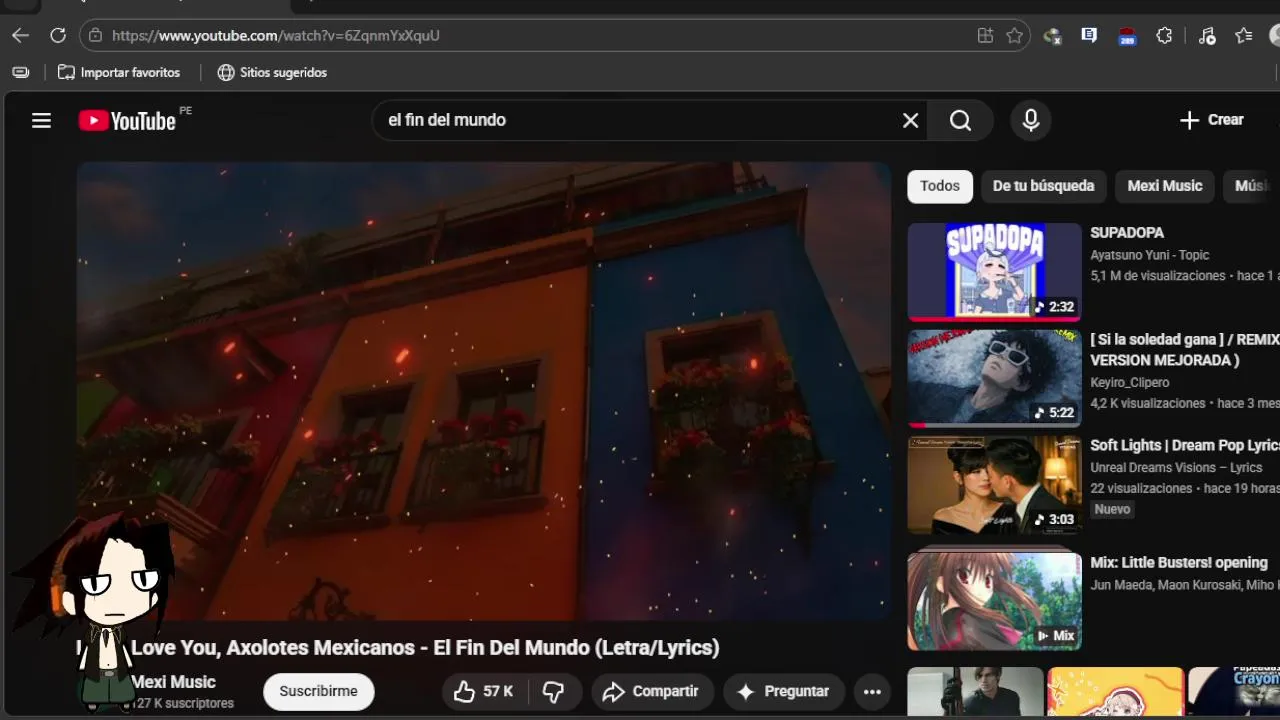Clear the search text with the X icon

tap(910, 120)
